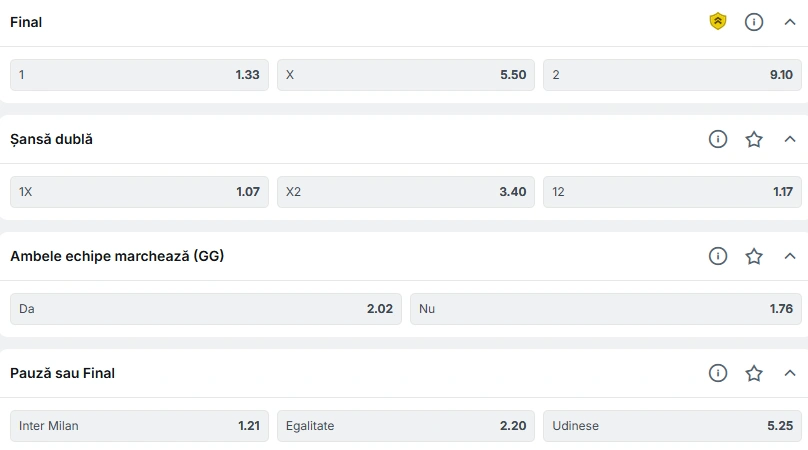Choose outcome 2 at 9.10
The width and height of the screenshot is (808, 450).
[672, 75]
